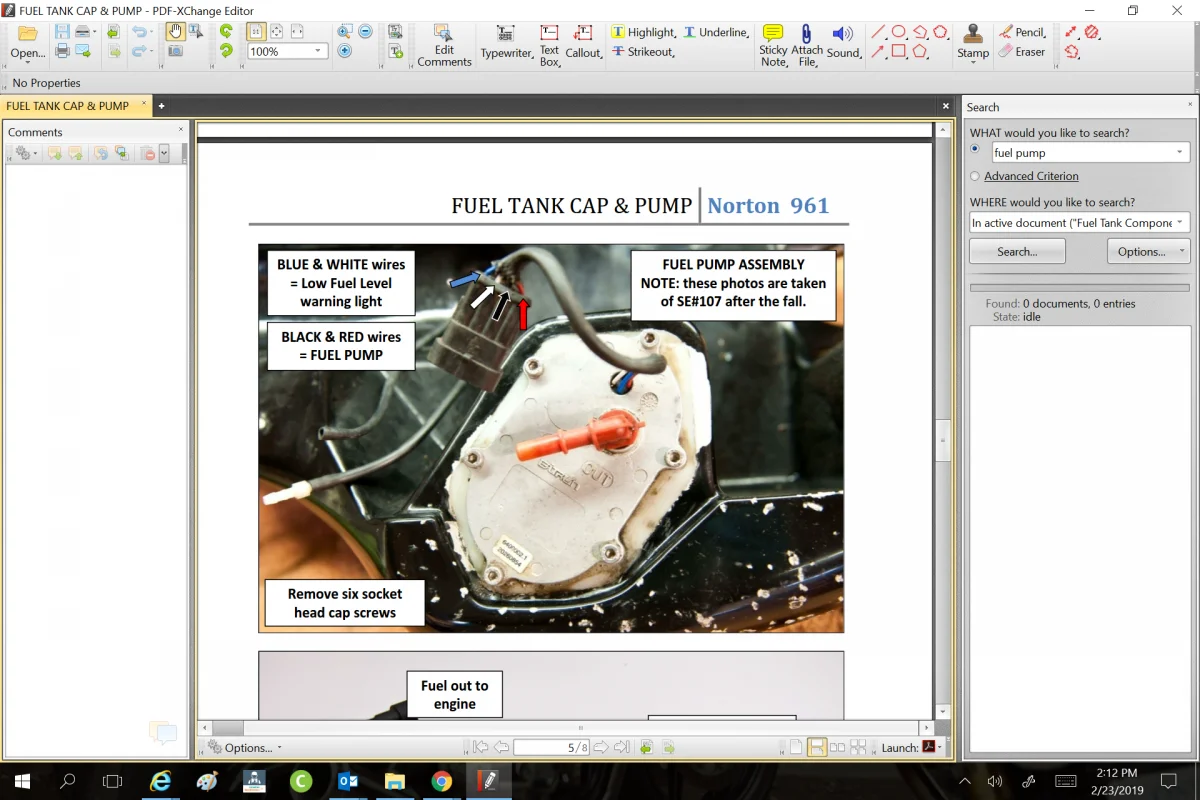This screenshot has width=1200, height=800.
Task: Activate the Eraser tool
Action: tap(1022, 52)
